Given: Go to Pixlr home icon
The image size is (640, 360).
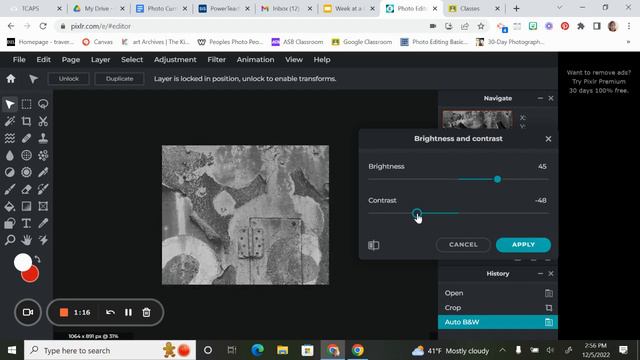Looking at the screenshot, I should pyautogui.click(x=11, y=79).
